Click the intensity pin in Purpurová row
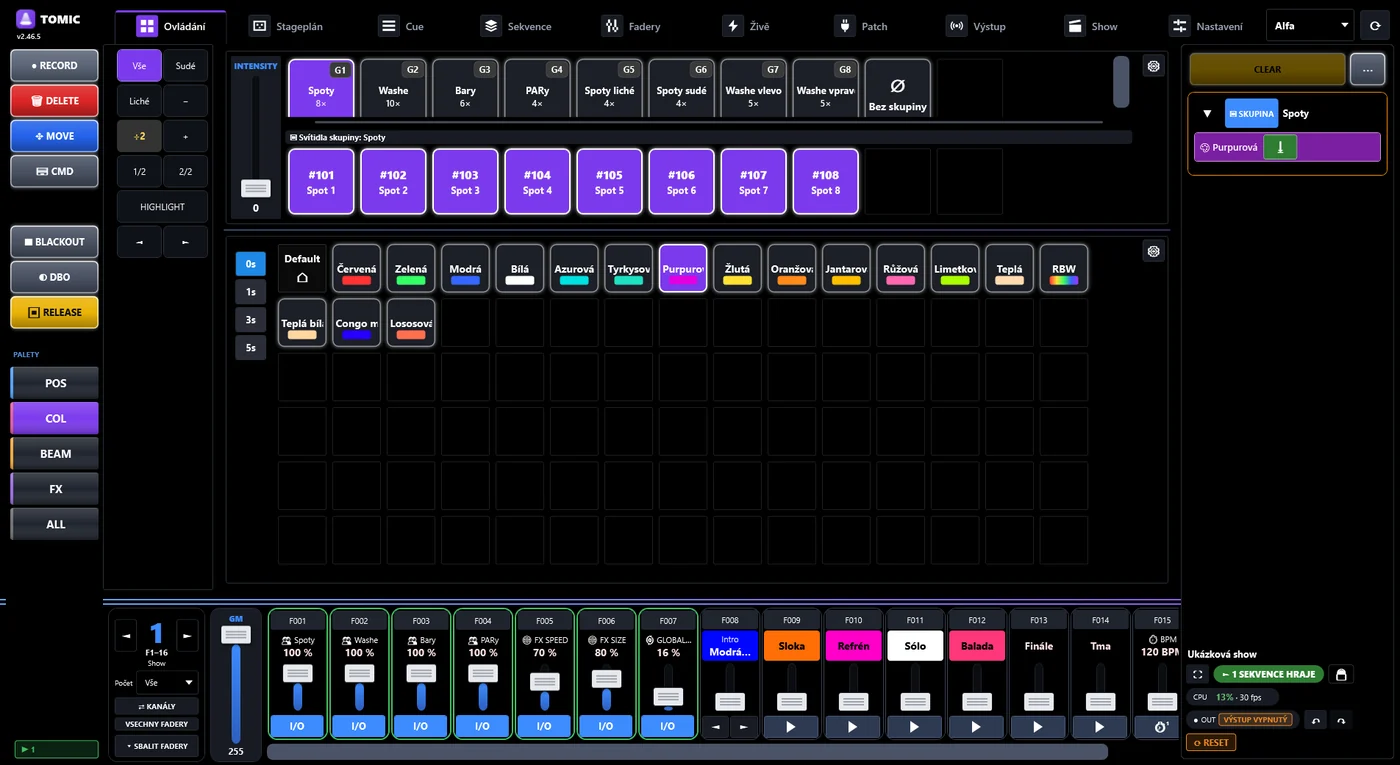The image size is (1400, 765). (x=1280, y=147)
